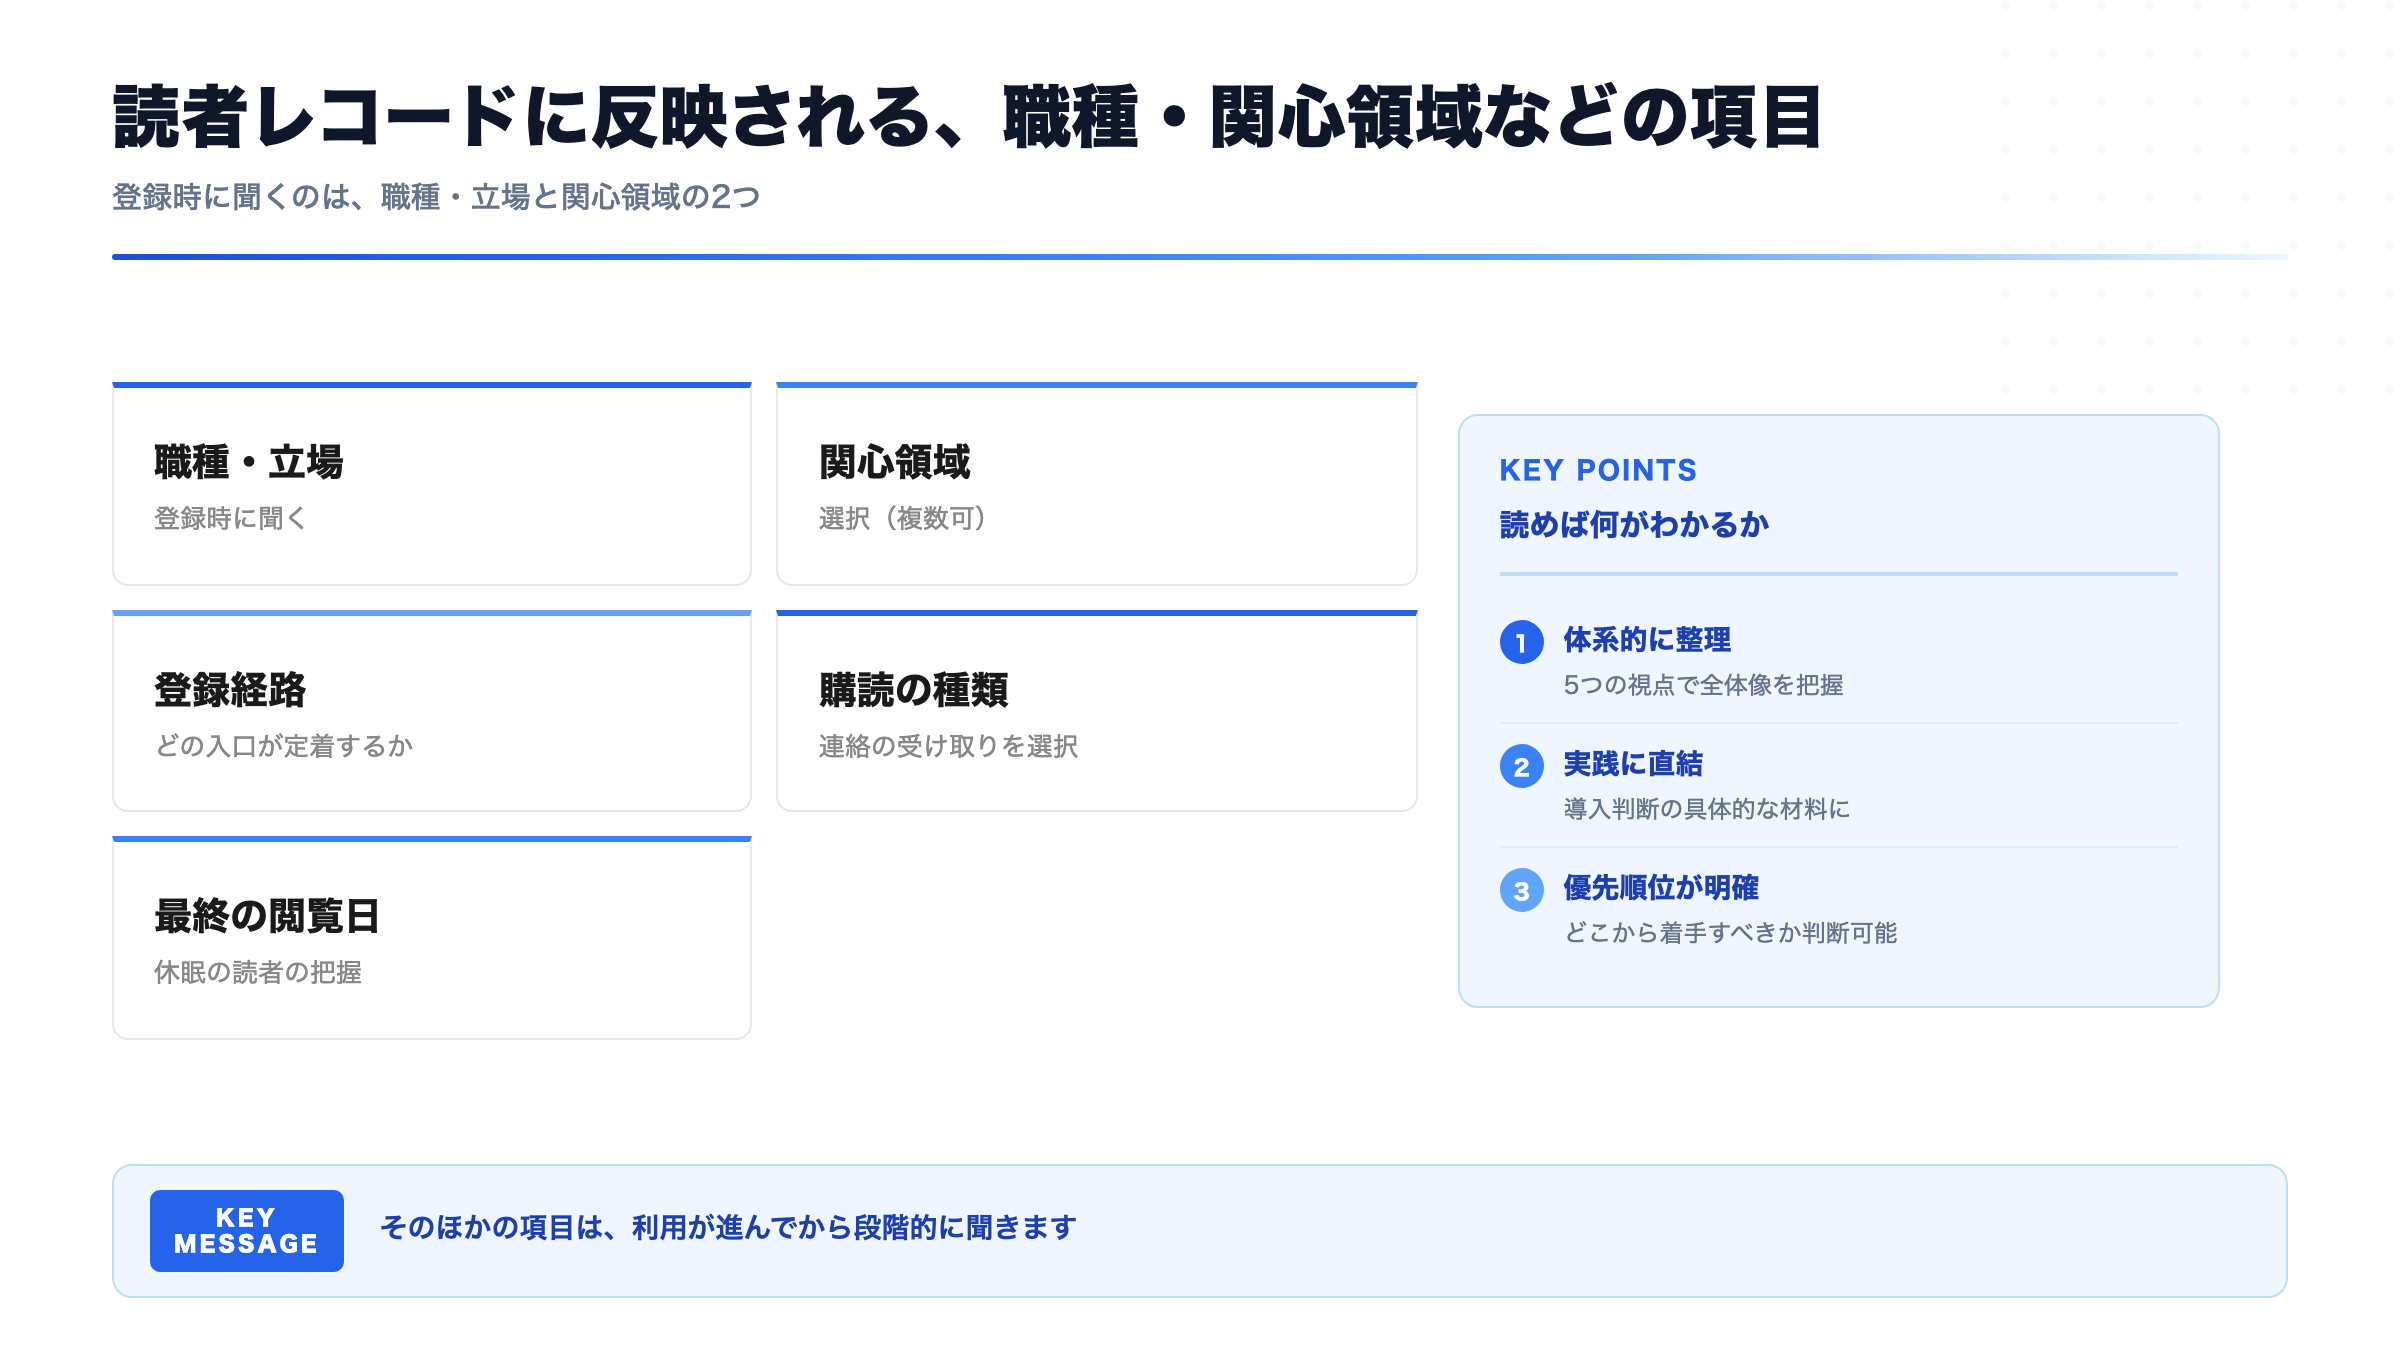
Task: Select the 実践に直結 point title
Action: (1633, 764)
